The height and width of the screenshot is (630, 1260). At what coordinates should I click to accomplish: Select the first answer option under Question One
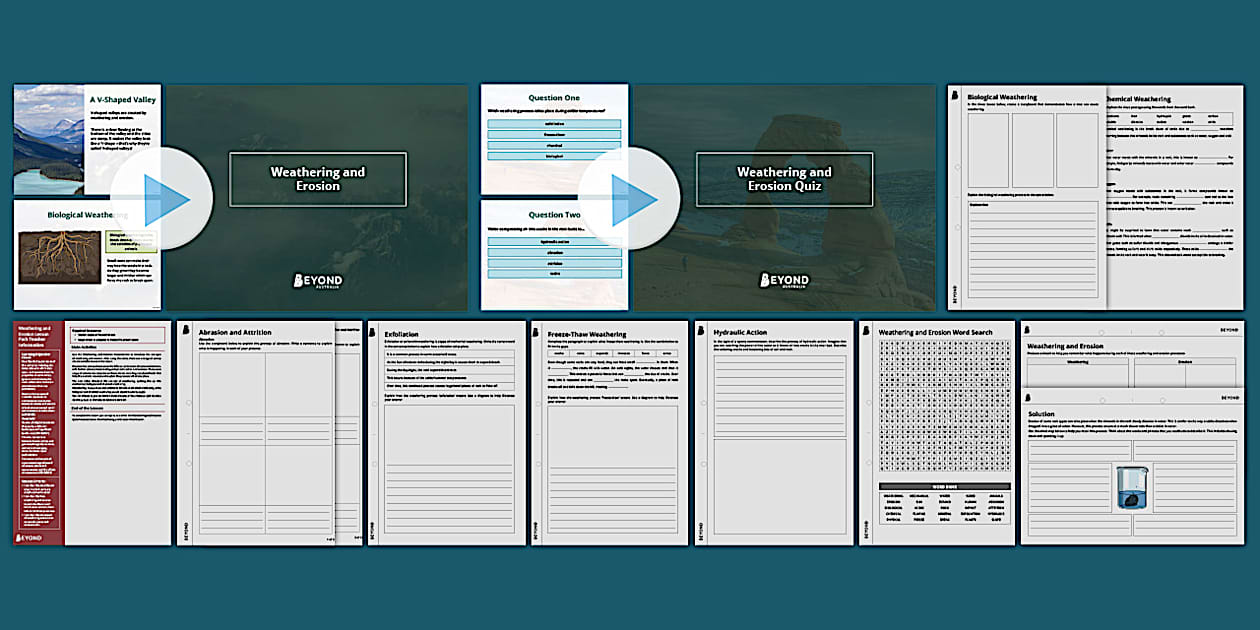coord(554,124)
